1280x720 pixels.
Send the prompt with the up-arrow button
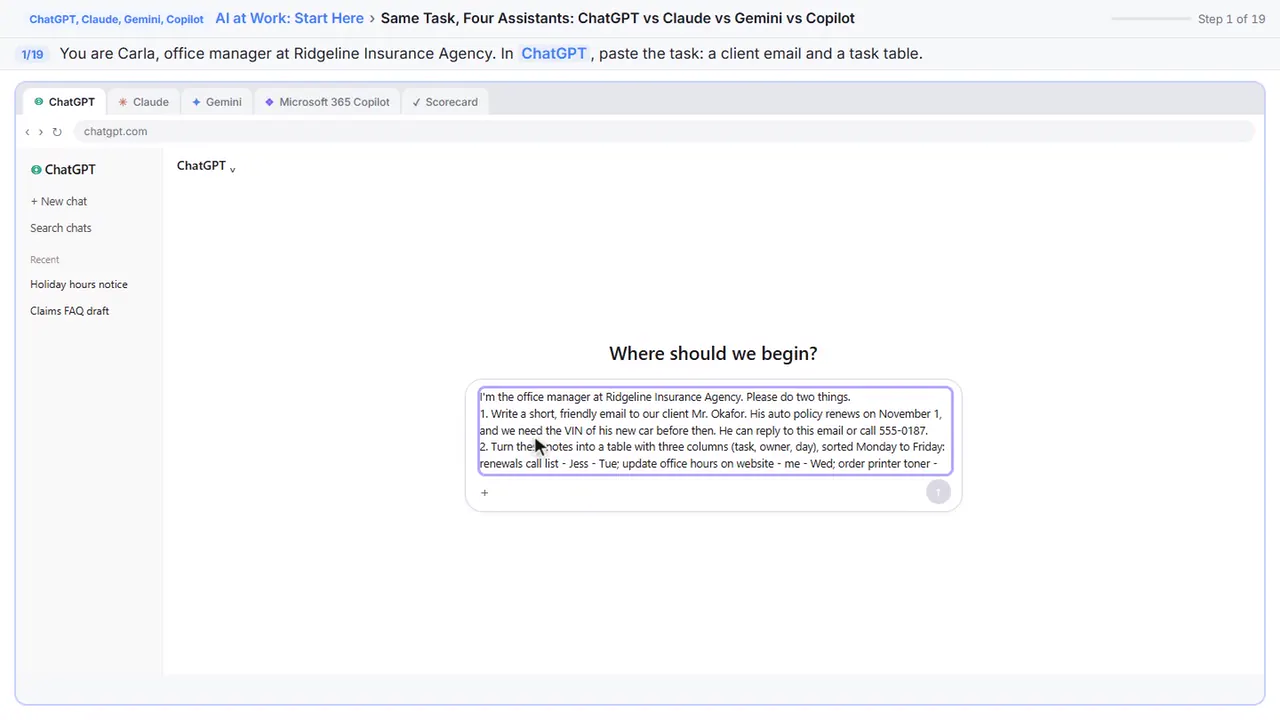(x=938, y=491)
